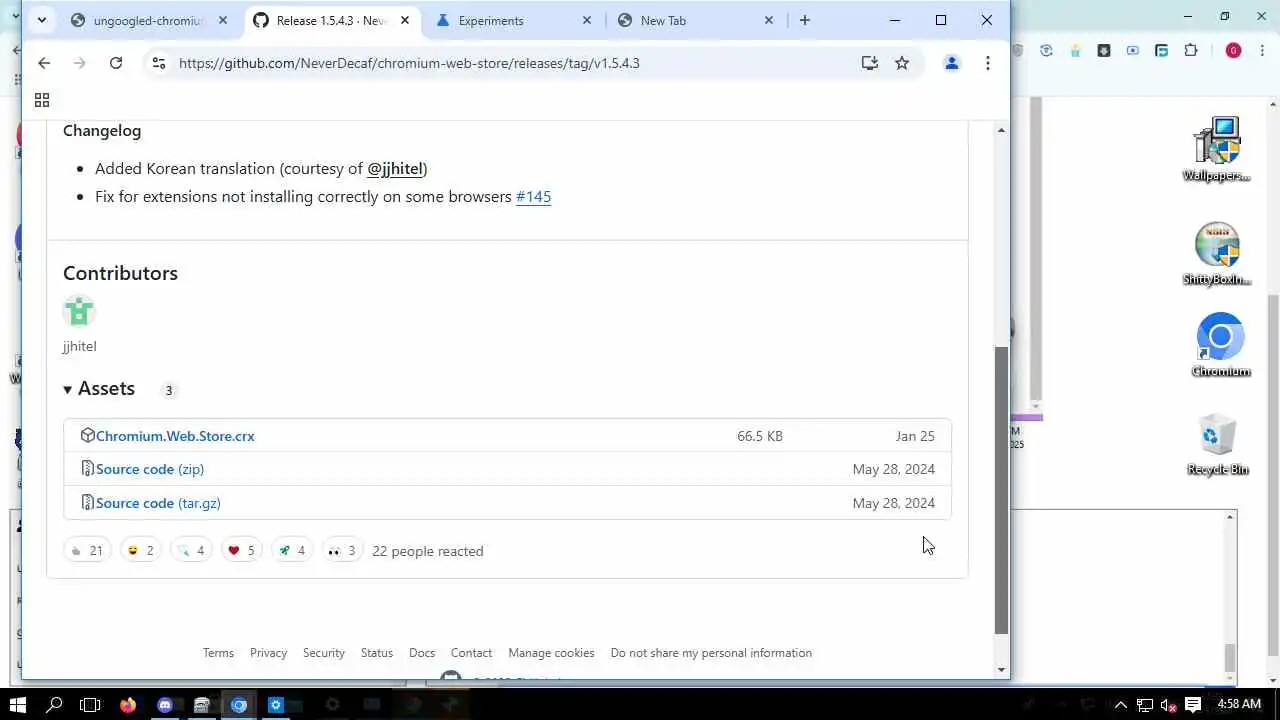Download Chromium.Web.Store.crx asset

coord(175,436)
